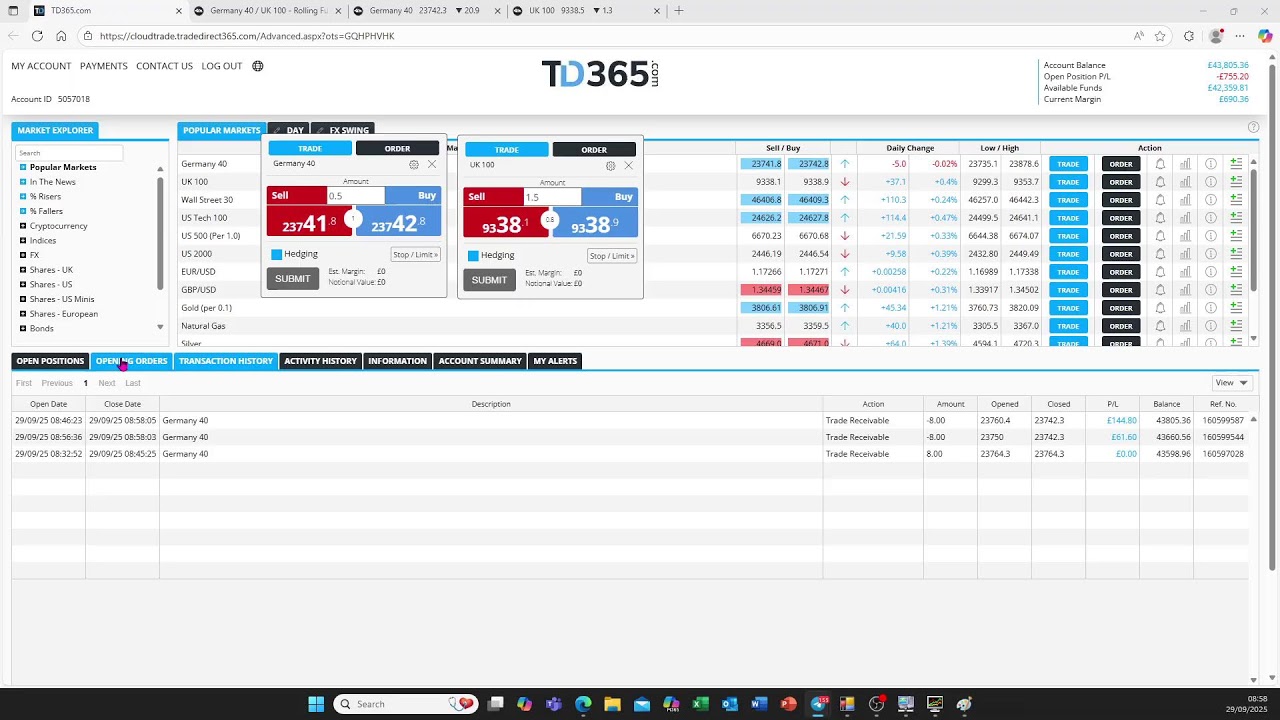Open the Windows Start menu
The height and width of the screenshot is (720, 1280).
(316, 704)
